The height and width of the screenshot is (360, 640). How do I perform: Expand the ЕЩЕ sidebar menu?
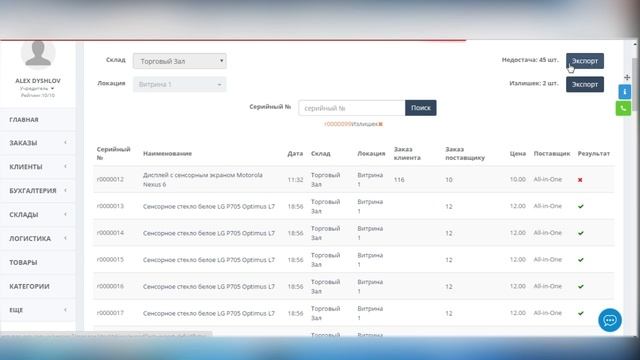[x=38, y=310]
